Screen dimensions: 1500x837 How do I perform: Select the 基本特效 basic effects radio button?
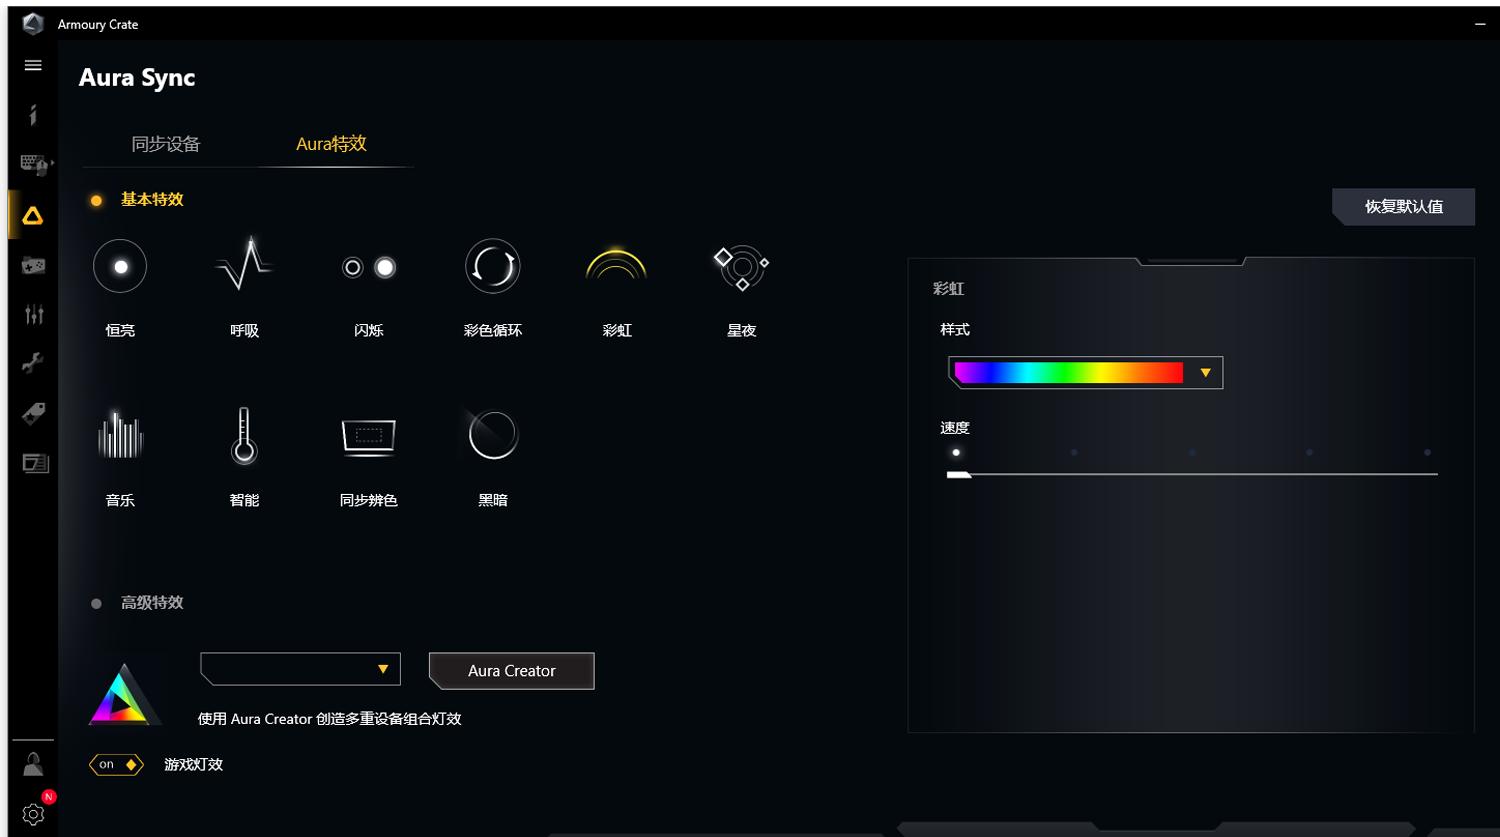pyautogui.click(x=96, y=201)
